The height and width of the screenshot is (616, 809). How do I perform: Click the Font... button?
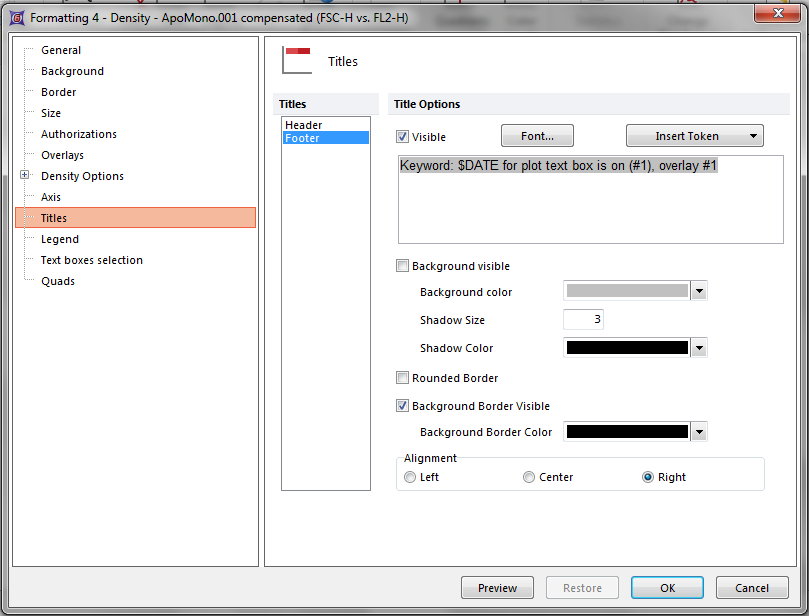[537, 136]
